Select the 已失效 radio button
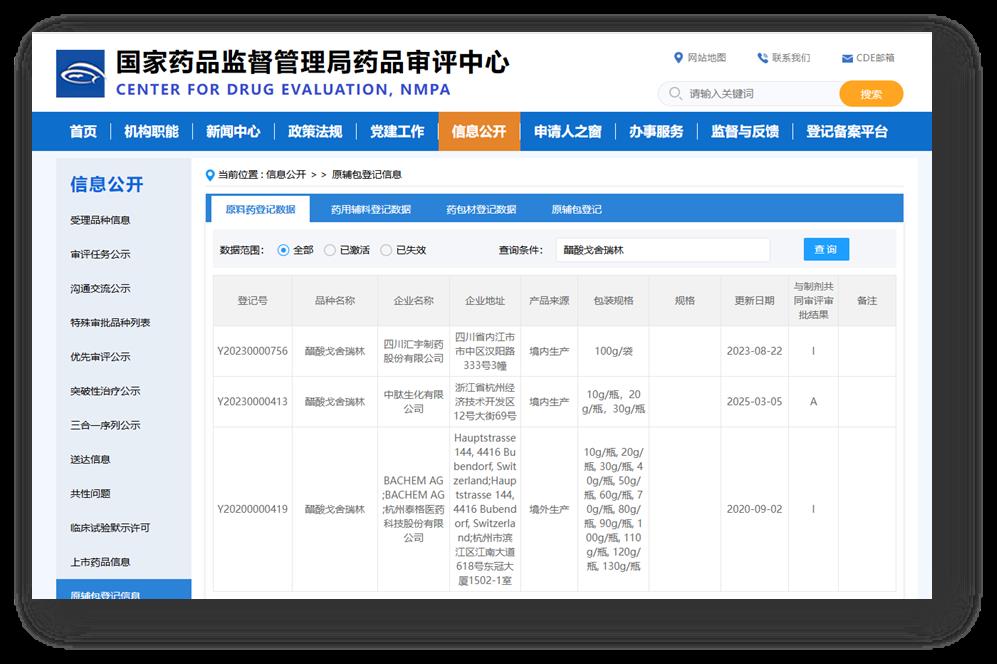 click(386, 250)
